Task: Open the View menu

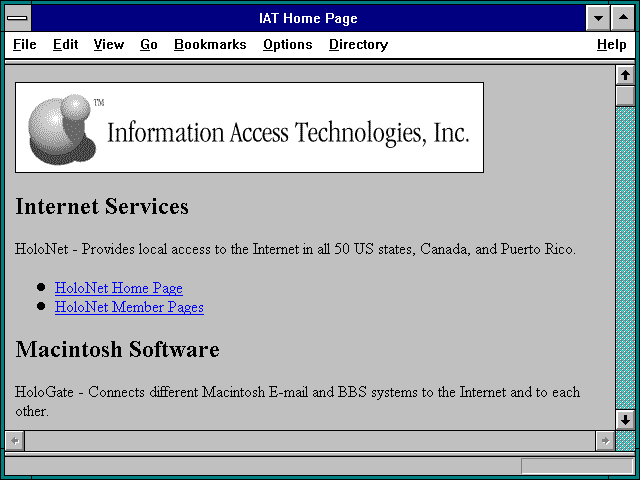Action: (x=109, y=44)
